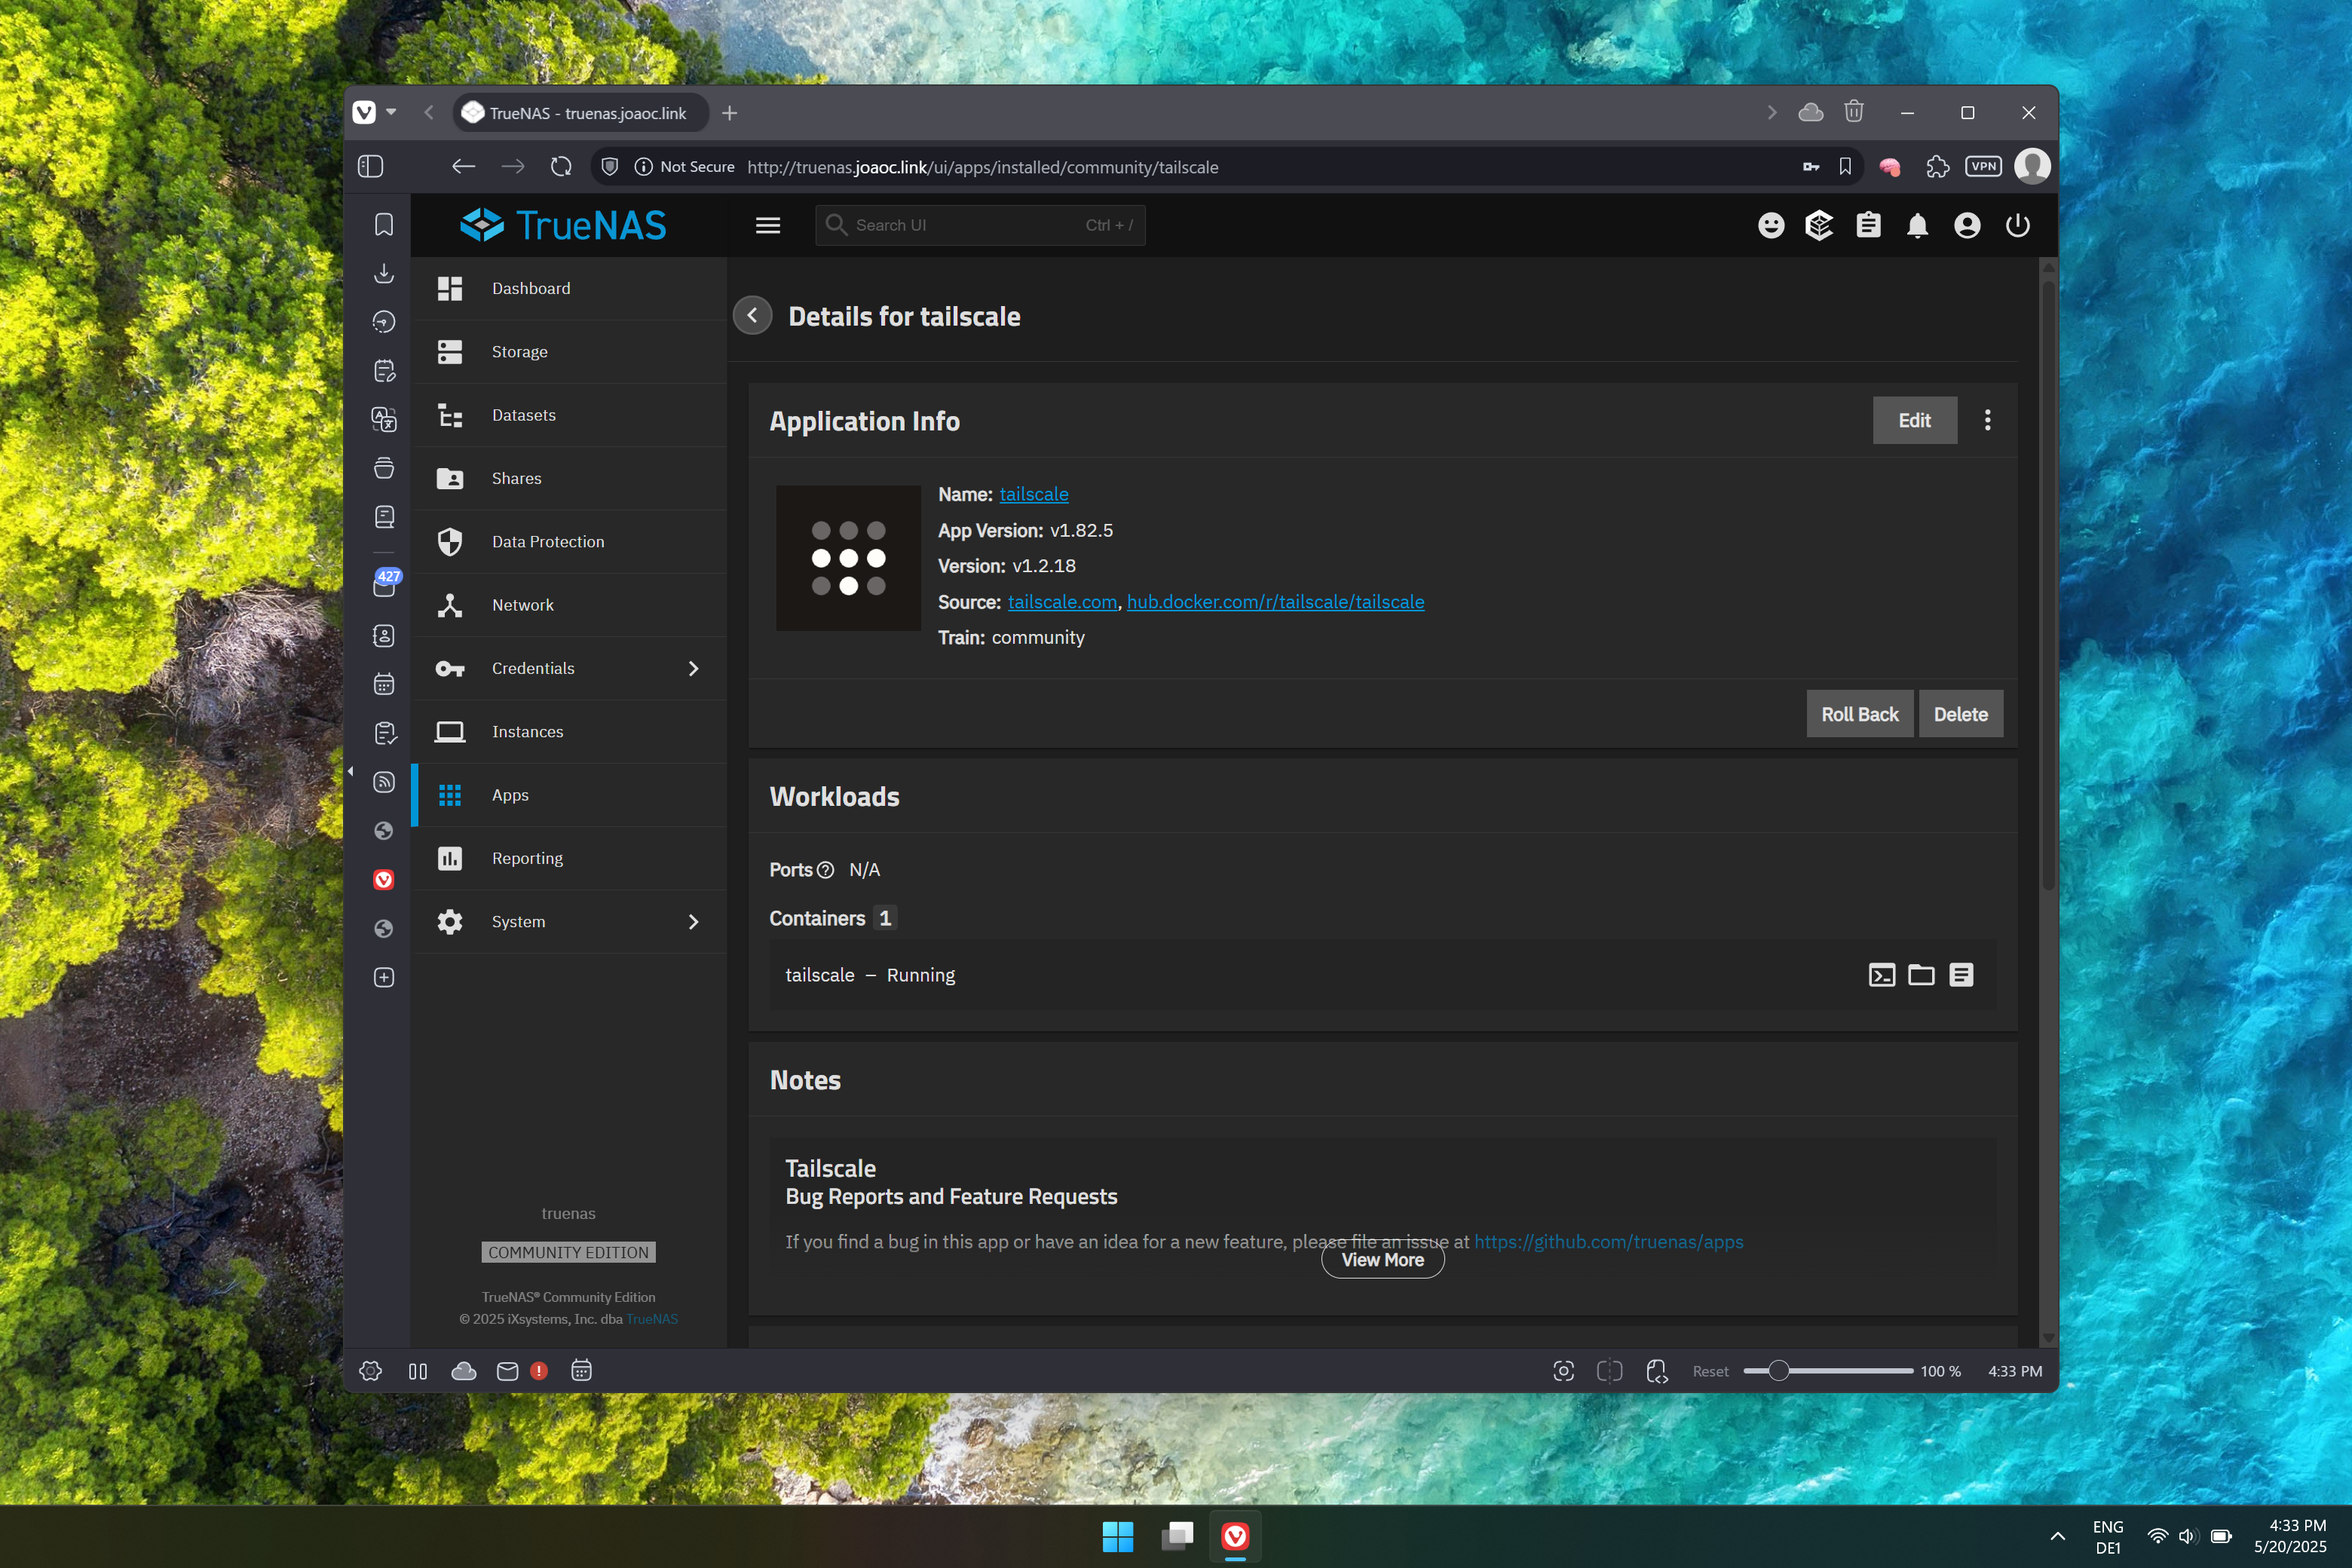The height and width of the screenshot is (1568, 2352).
Task: Open the Data Protection section
Action: tap(547, 542)
